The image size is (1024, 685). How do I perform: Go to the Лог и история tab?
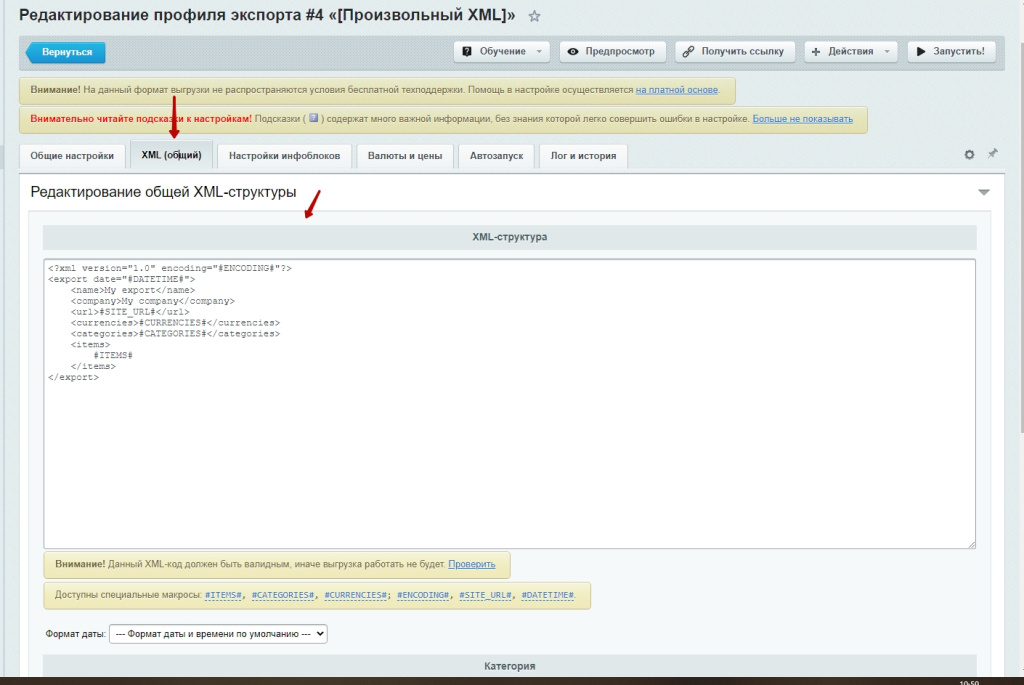(x=583, y=156)
